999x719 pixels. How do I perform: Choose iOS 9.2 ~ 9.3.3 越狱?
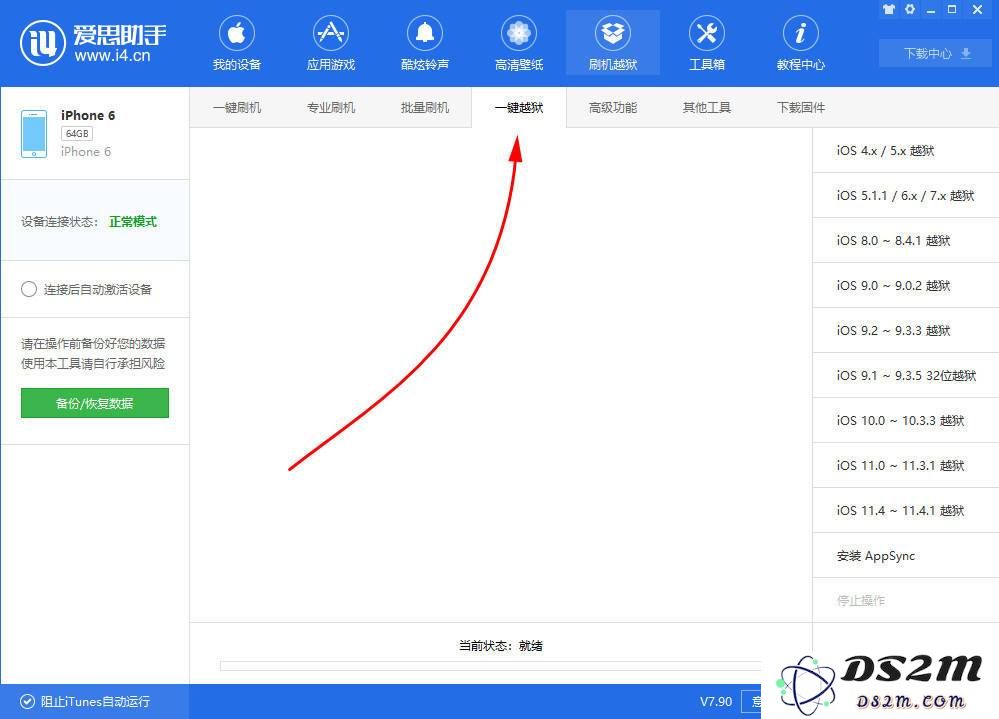(906, 331)
